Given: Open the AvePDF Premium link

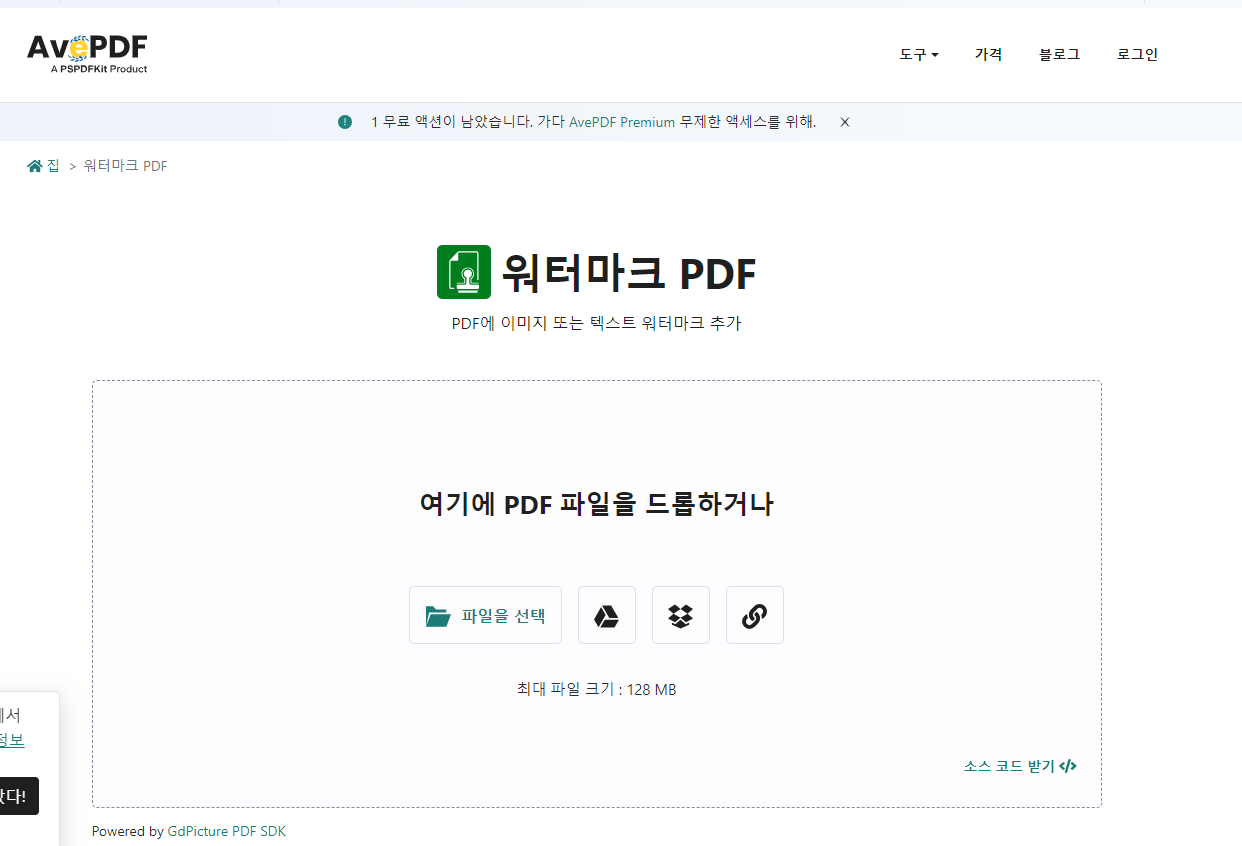Looking at the screenshot, I should click(622, 122).
